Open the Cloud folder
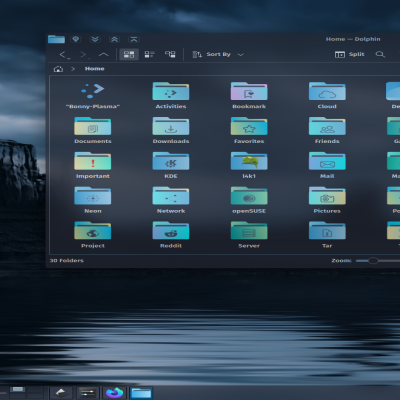Screen dimensions: 400x400 (327, 91)
